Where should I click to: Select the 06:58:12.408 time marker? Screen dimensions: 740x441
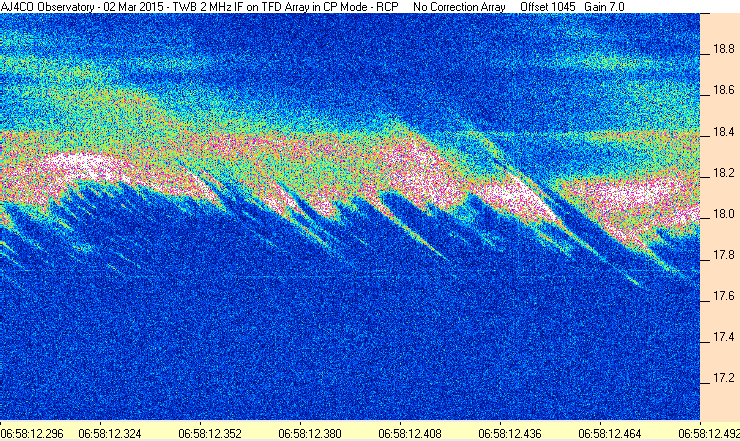pos(410,433)
